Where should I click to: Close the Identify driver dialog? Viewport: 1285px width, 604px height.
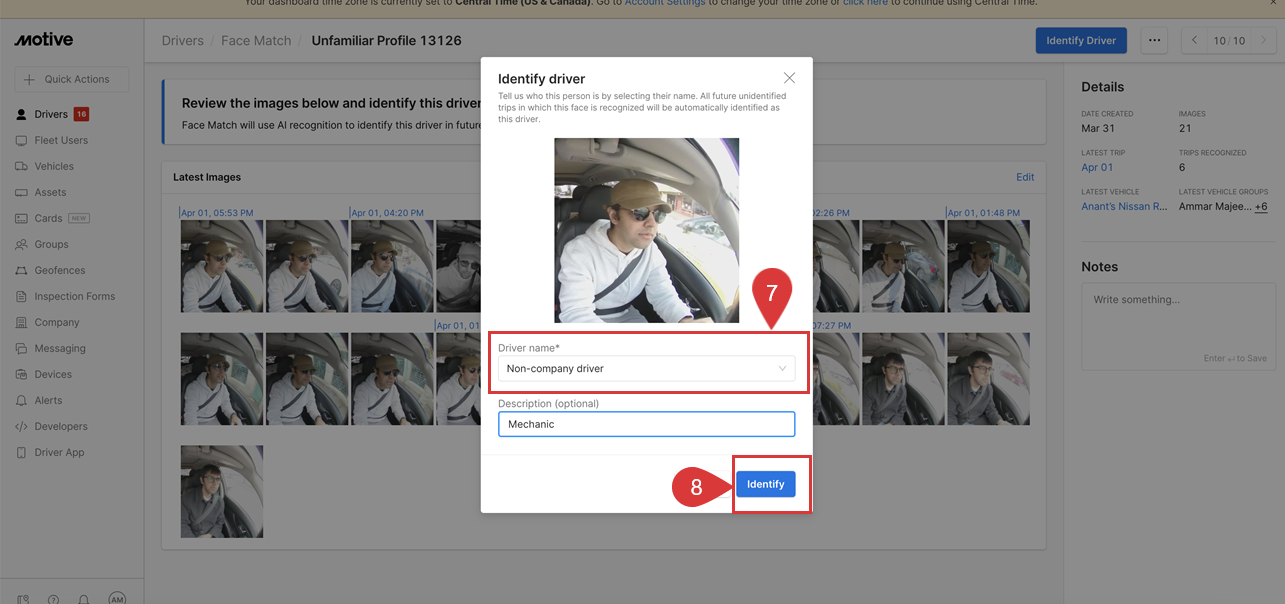789,78
